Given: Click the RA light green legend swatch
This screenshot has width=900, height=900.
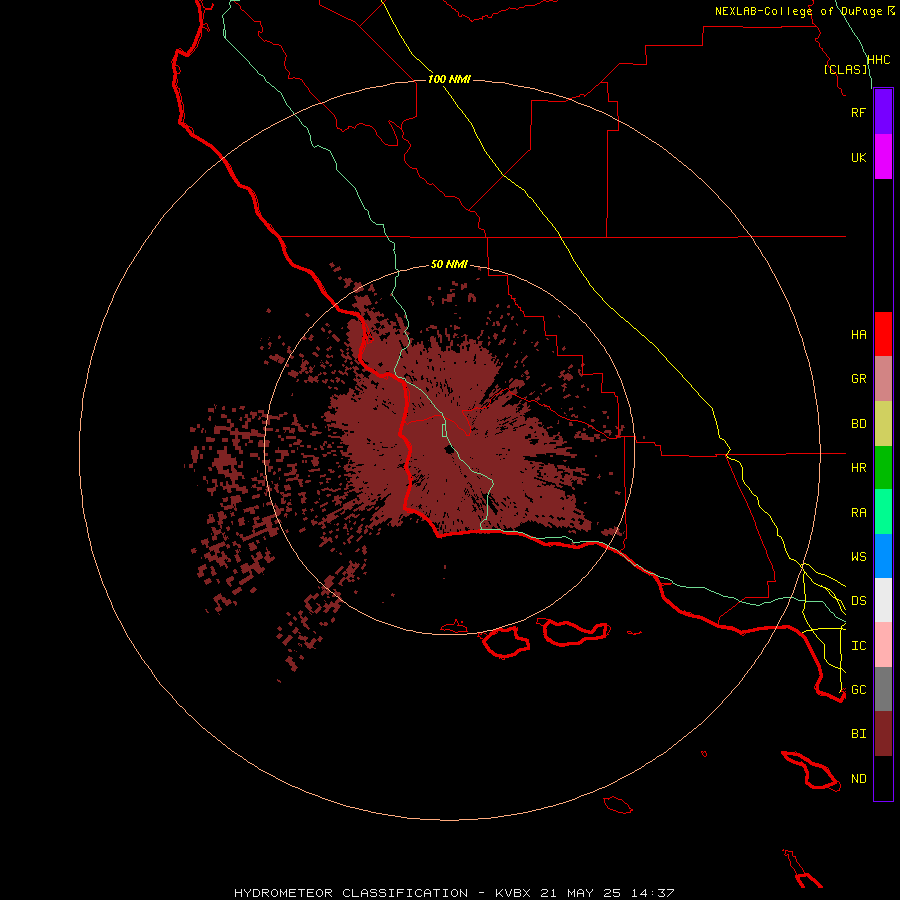Looking at the screenshot, I should point(883,512).
